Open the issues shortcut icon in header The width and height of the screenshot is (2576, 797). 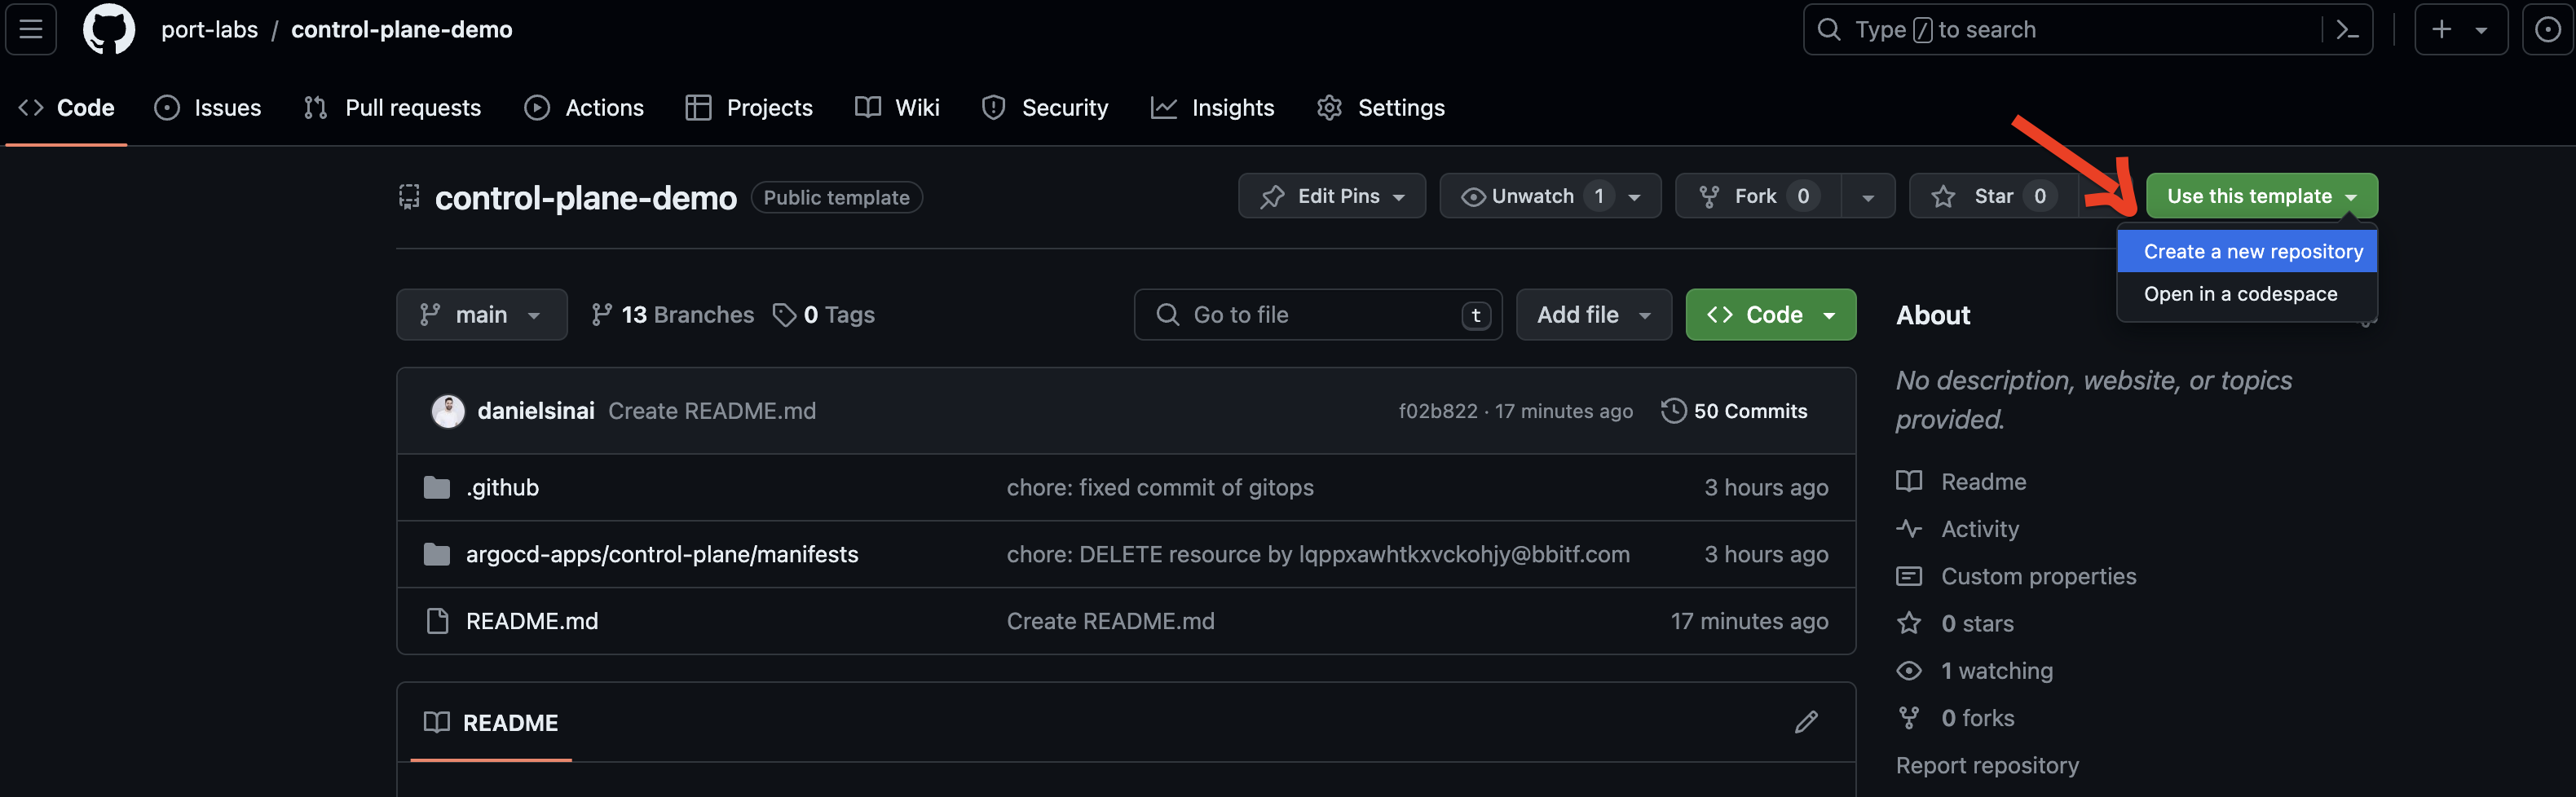[2546, 30]
